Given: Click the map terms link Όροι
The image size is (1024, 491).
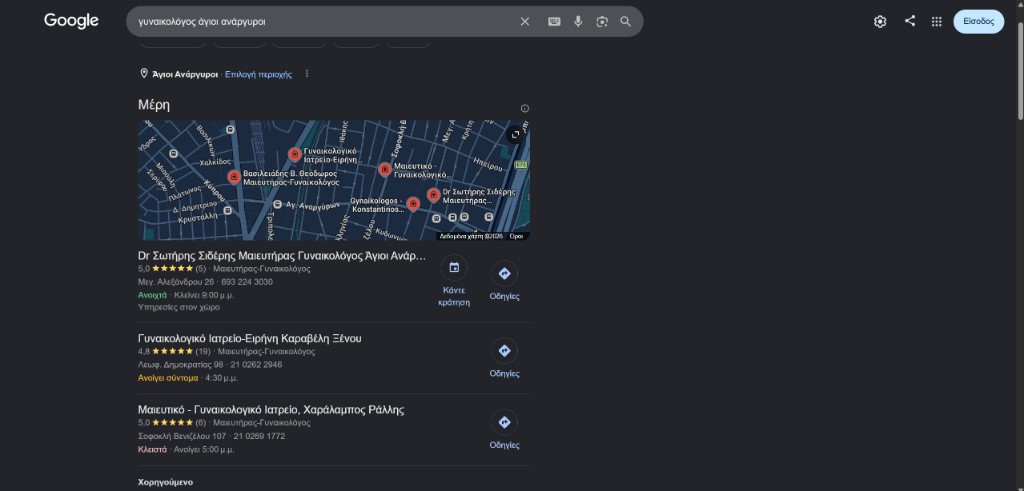Looking at the screenshot, I should point(516,236).
